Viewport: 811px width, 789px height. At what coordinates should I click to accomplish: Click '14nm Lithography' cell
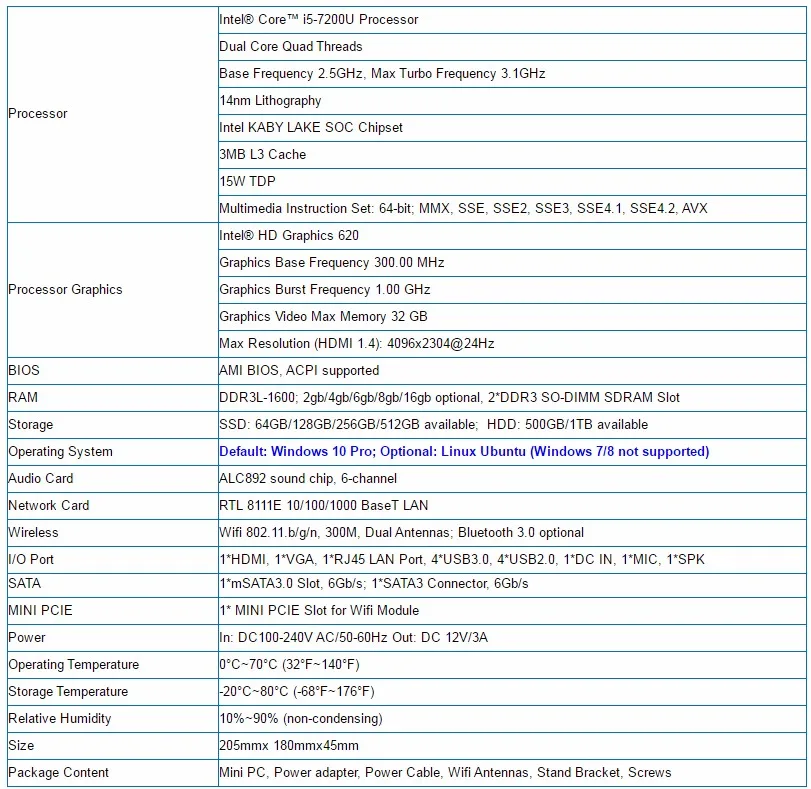(x=512, y=100)
